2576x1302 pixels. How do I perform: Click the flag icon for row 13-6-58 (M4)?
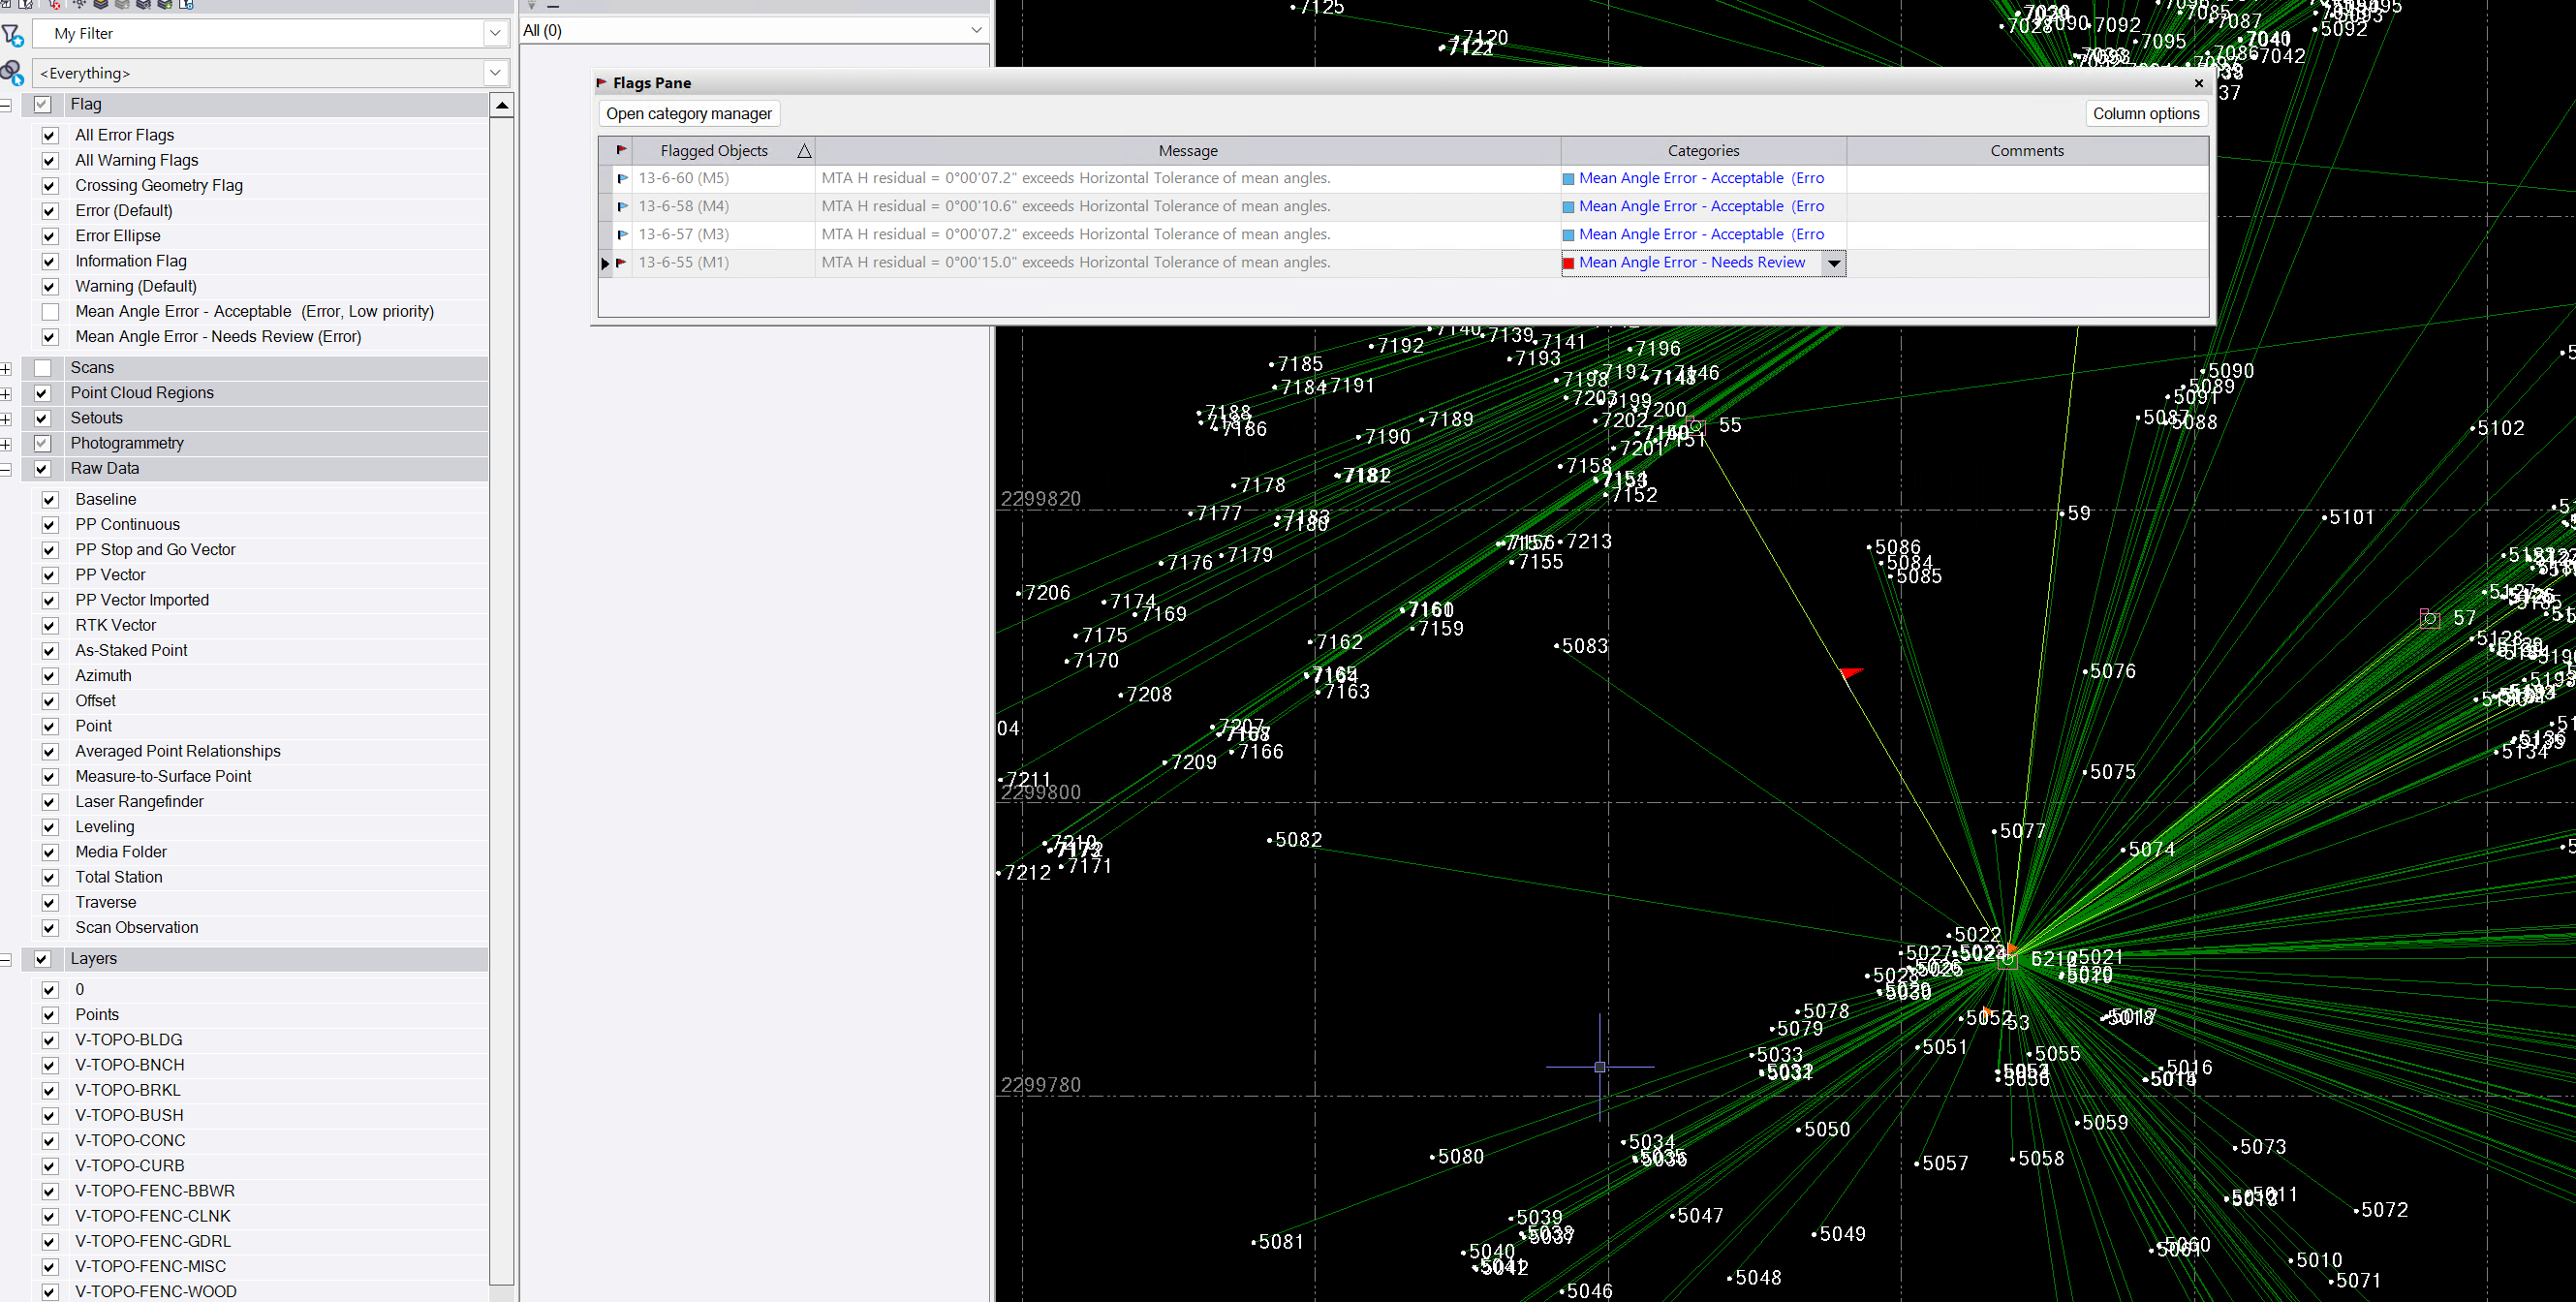point(622,206)
